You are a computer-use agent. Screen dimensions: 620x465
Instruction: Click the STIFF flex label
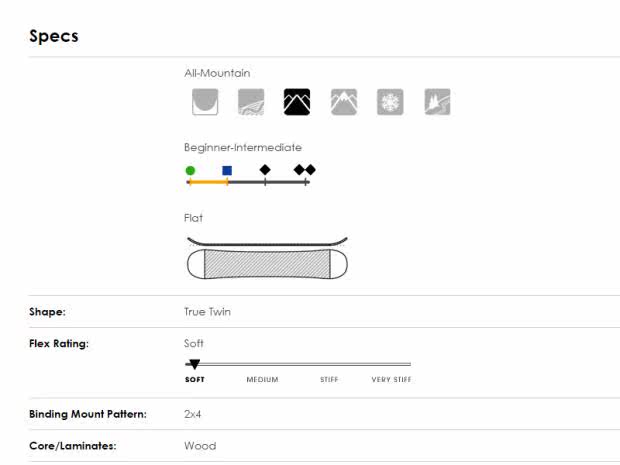pyautogui.click(x=329, y=380)
